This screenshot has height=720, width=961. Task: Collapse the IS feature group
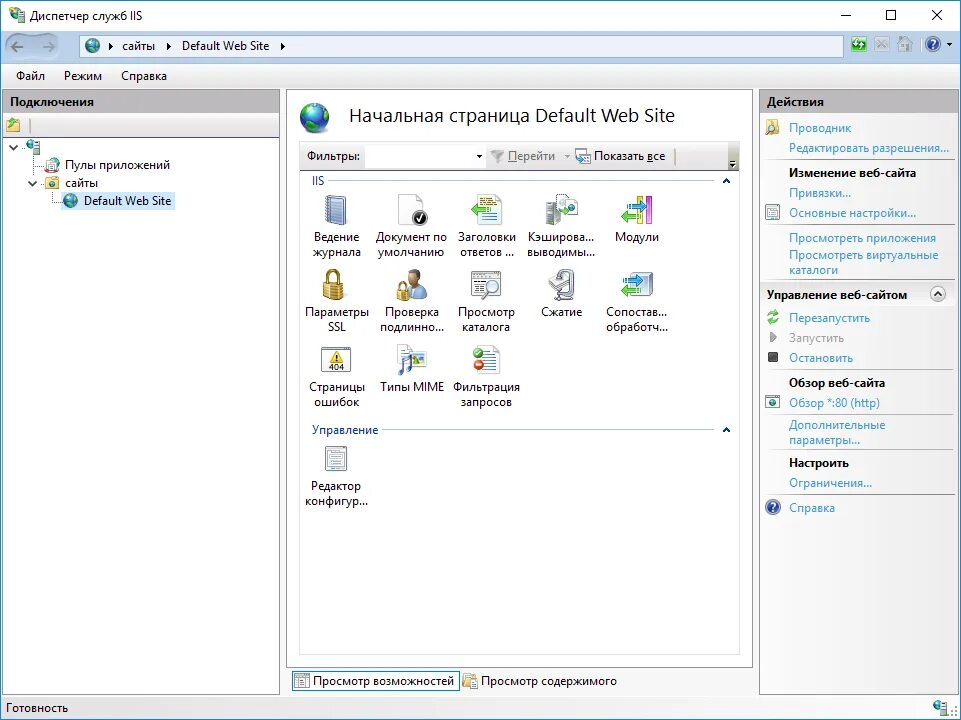[x=726, y=181]
